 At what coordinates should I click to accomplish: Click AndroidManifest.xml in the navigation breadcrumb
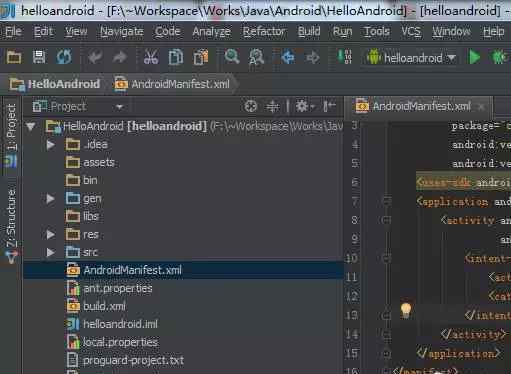pos(172,84)
